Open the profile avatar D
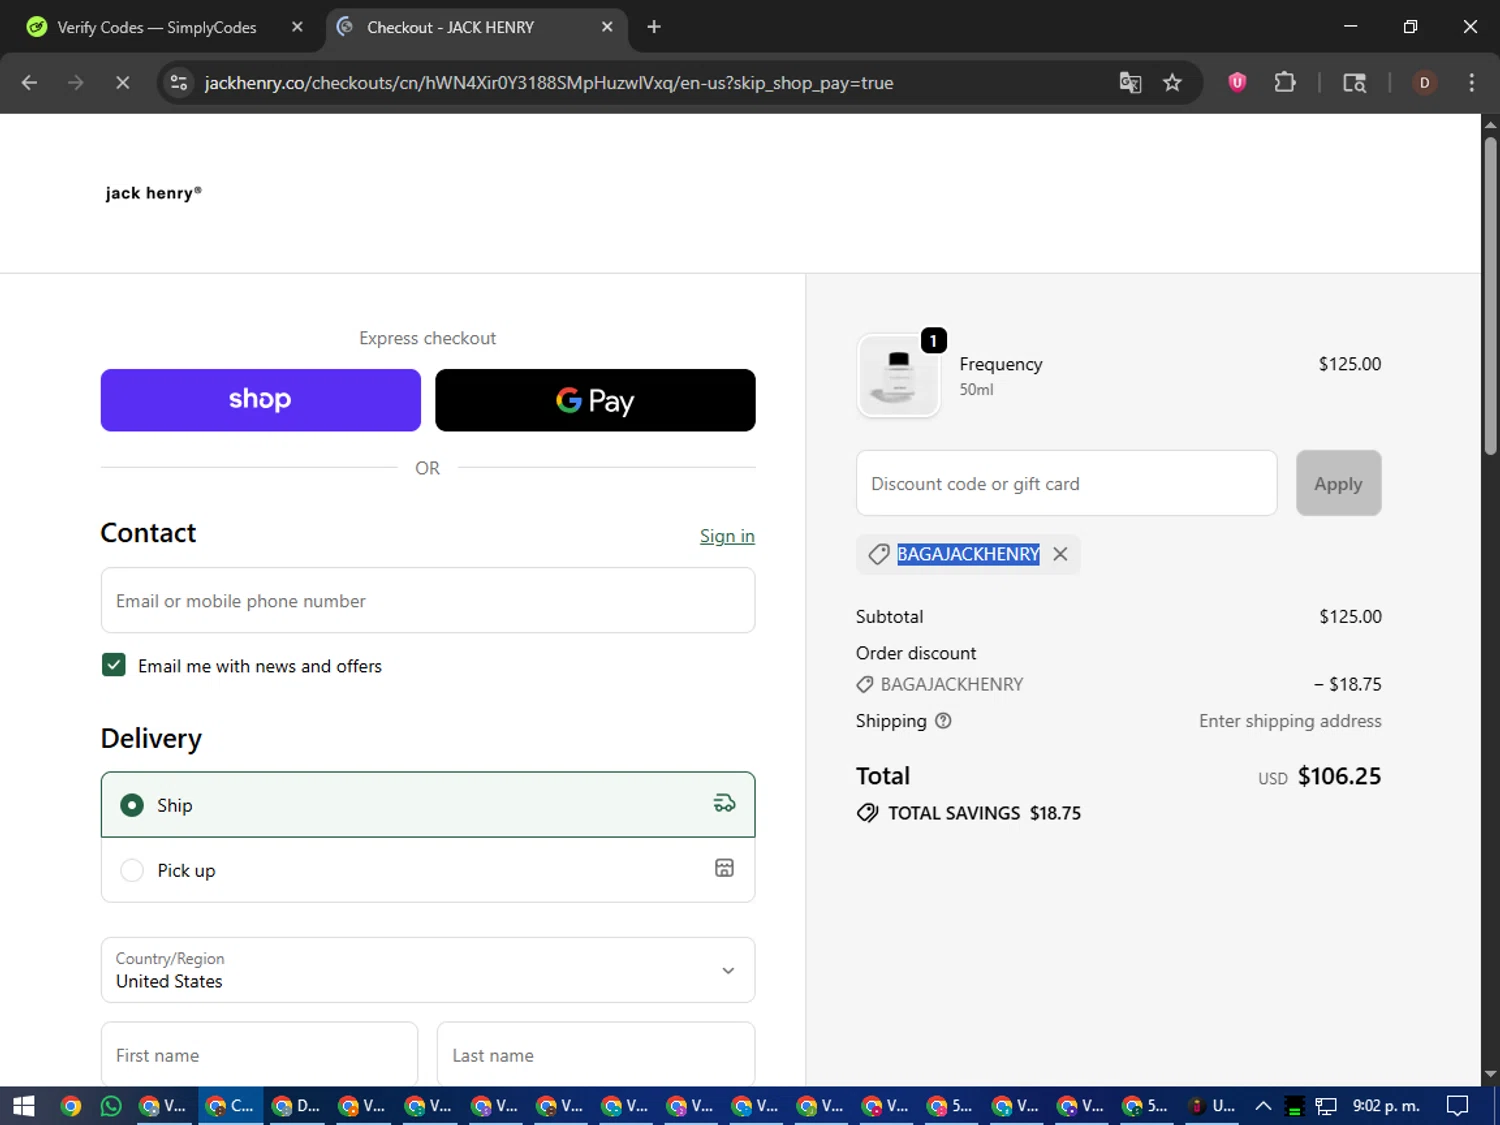Image resolution: width=1500 pixels, height=1125 pixels. [x=1424, y=83]
